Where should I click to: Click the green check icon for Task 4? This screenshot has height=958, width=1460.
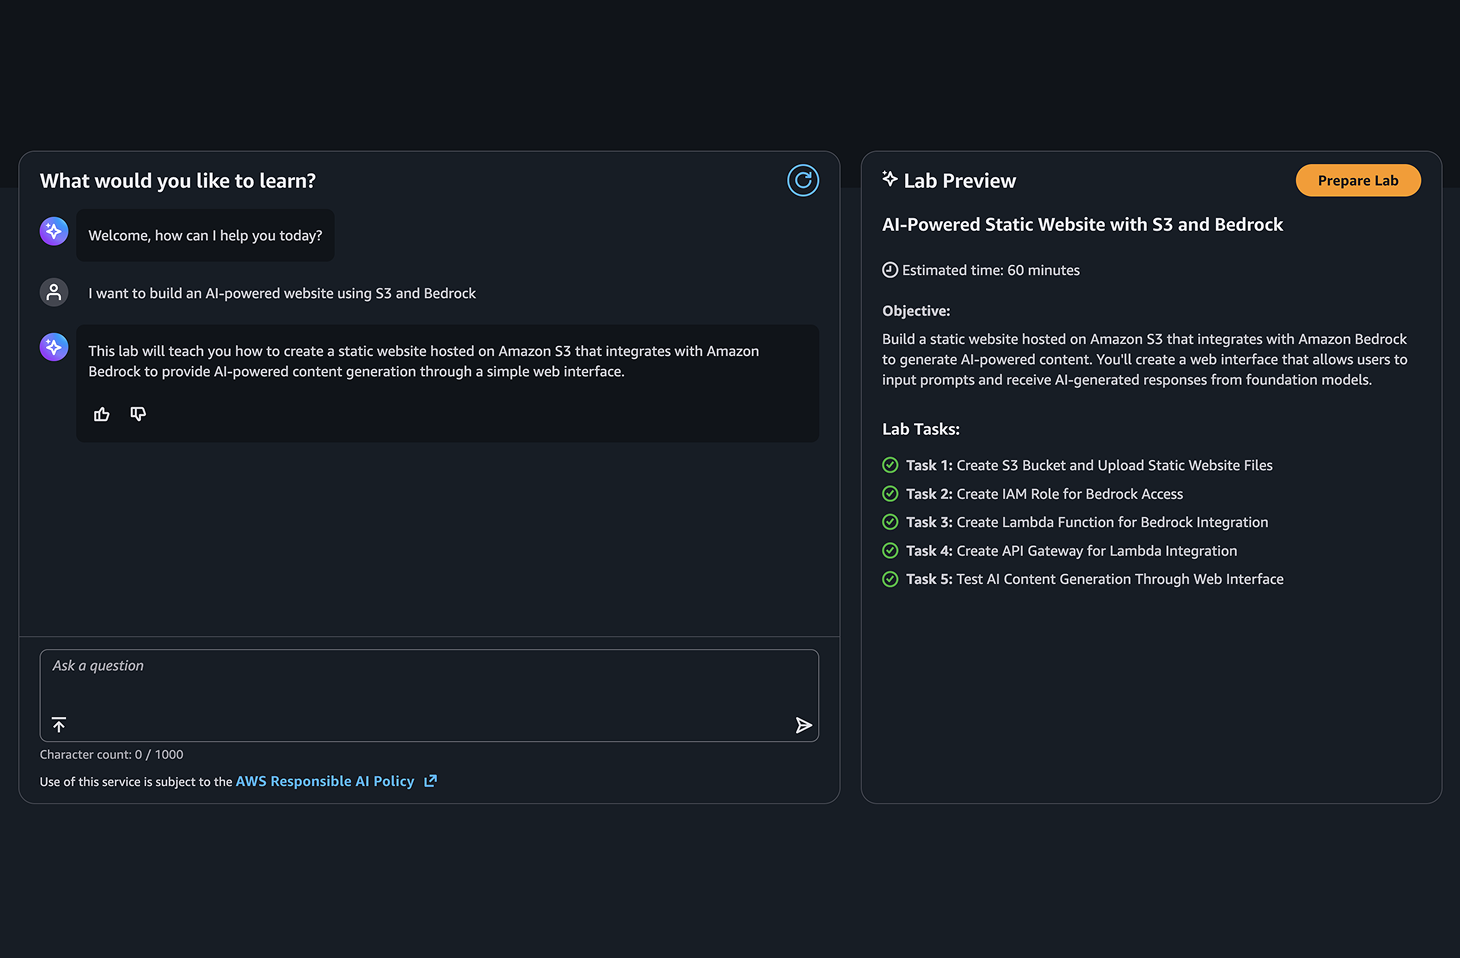(890, 550)
